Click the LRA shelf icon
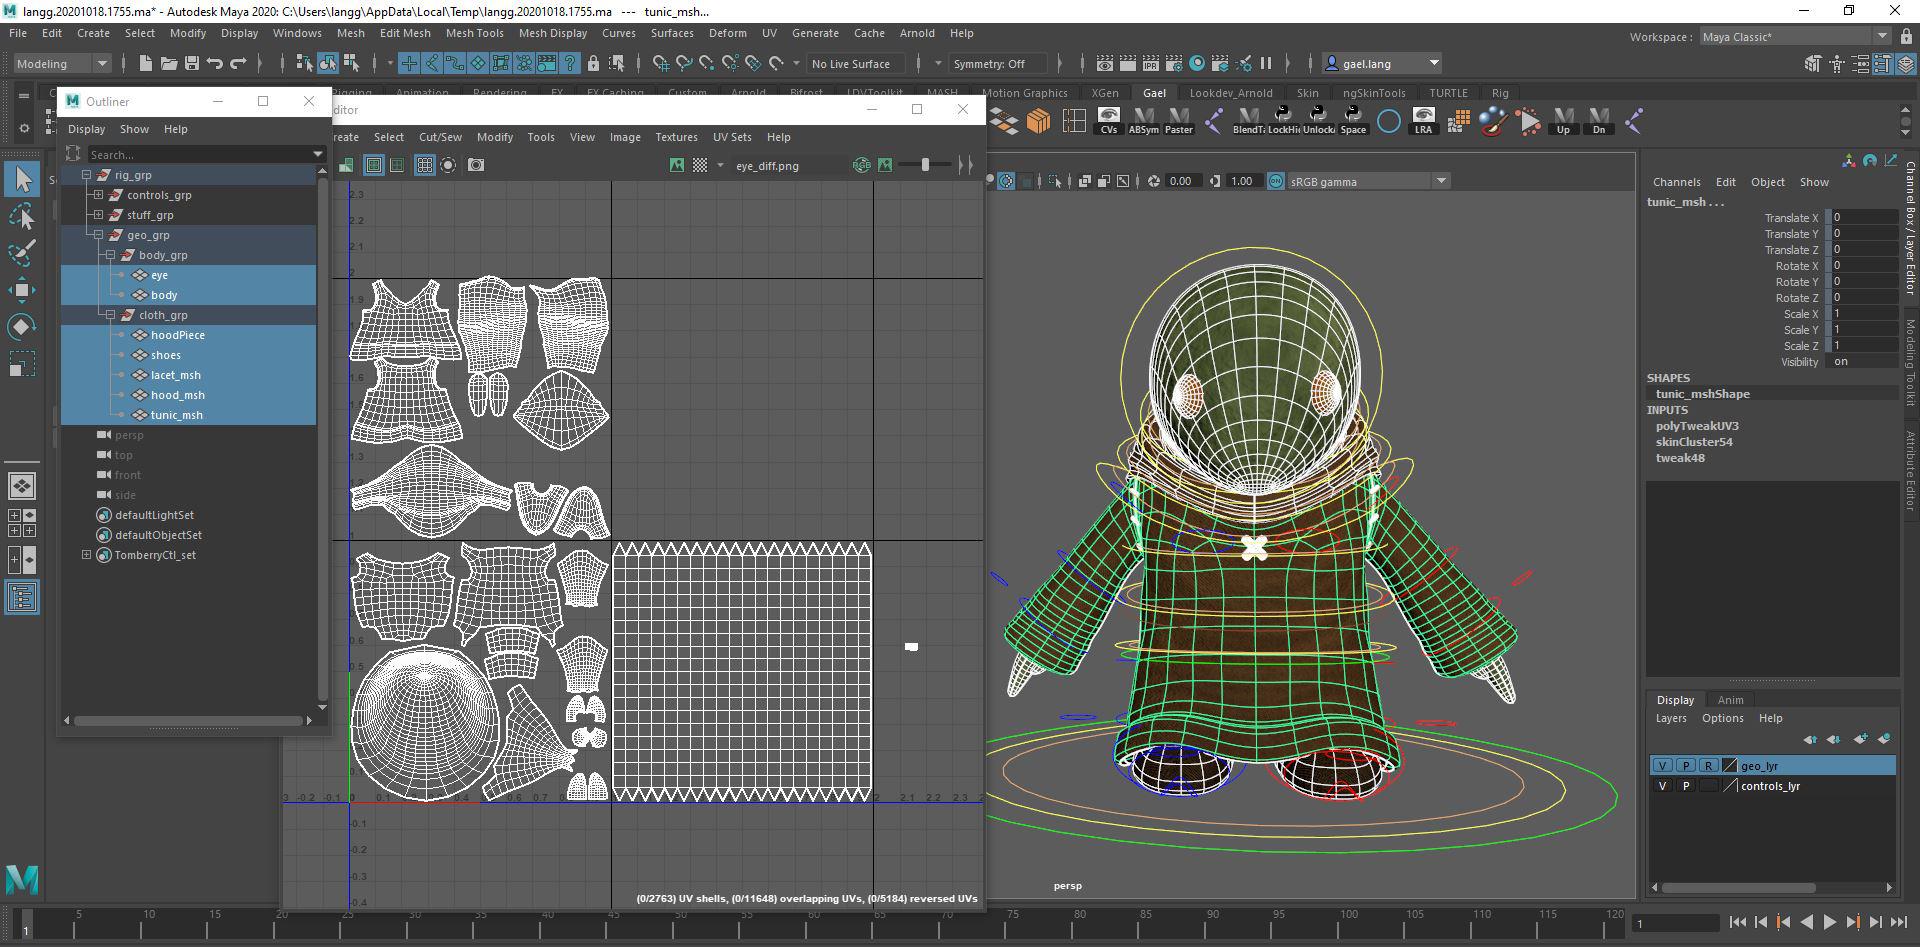This screenshot has width=1920, height=947. coord(1422,121)
